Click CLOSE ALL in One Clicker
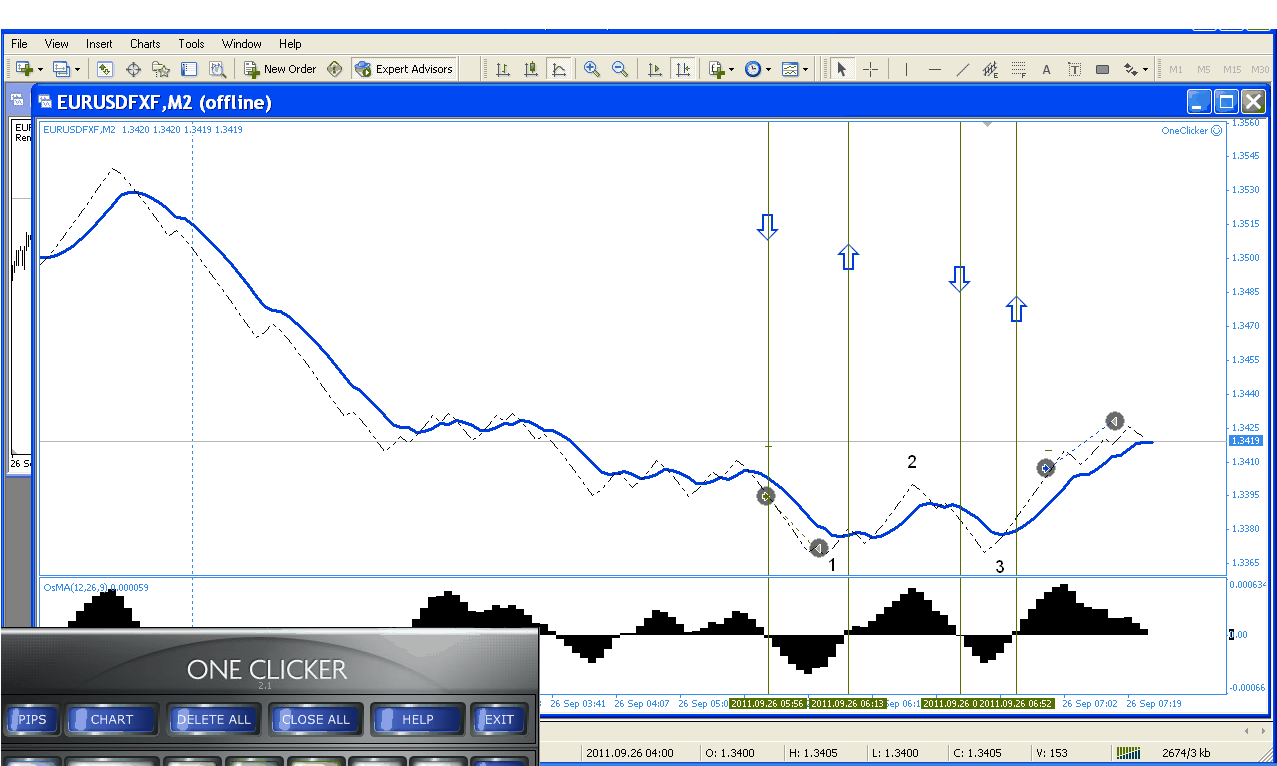 pos(315,719)
